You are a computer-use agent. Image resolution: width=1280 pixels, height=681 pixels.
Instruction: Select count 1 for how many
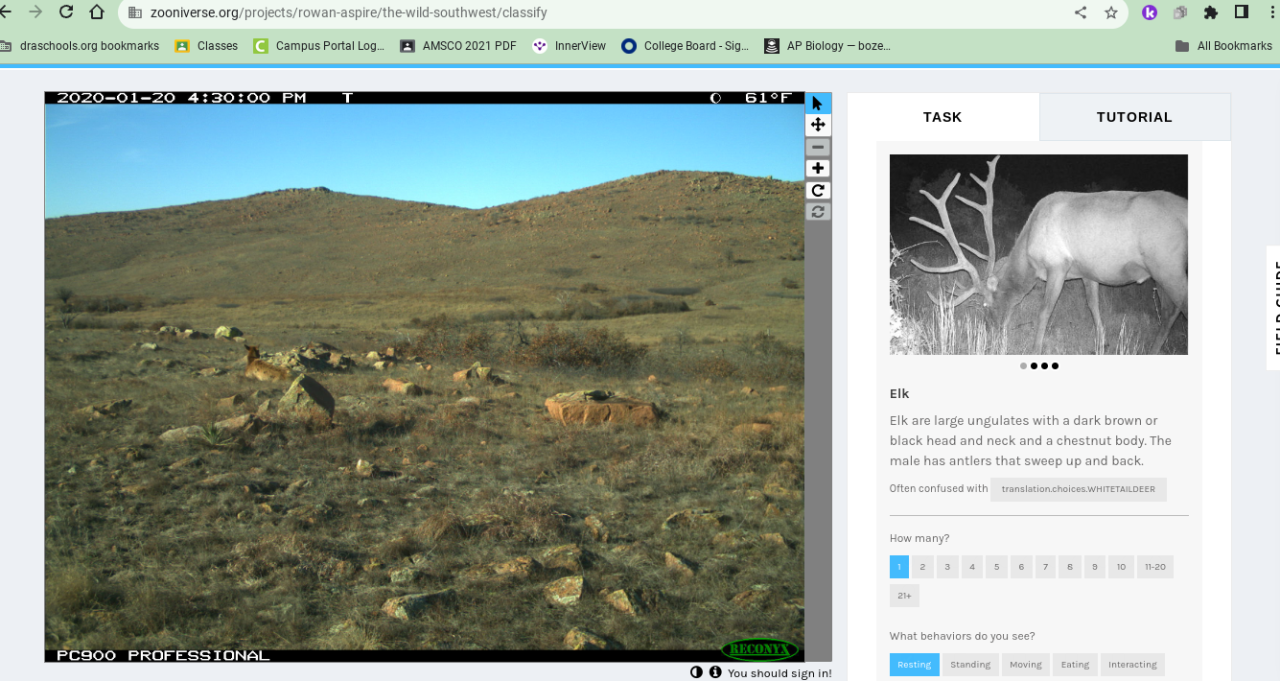(x=899, y=567)
